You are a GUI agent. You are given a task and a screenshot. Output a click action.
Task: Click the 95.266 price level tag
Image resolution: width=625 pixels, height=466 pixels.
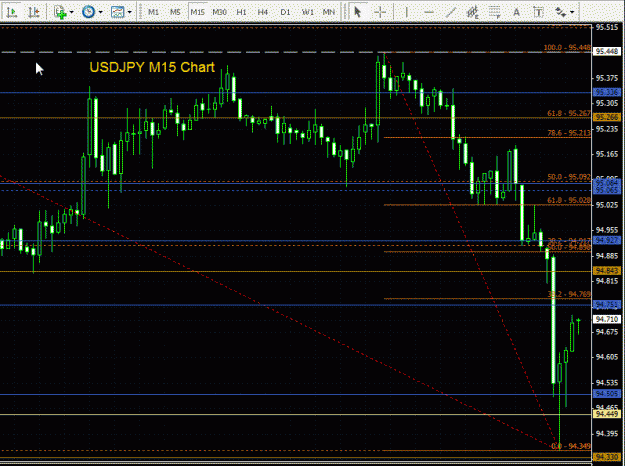[x=607, y=117]
